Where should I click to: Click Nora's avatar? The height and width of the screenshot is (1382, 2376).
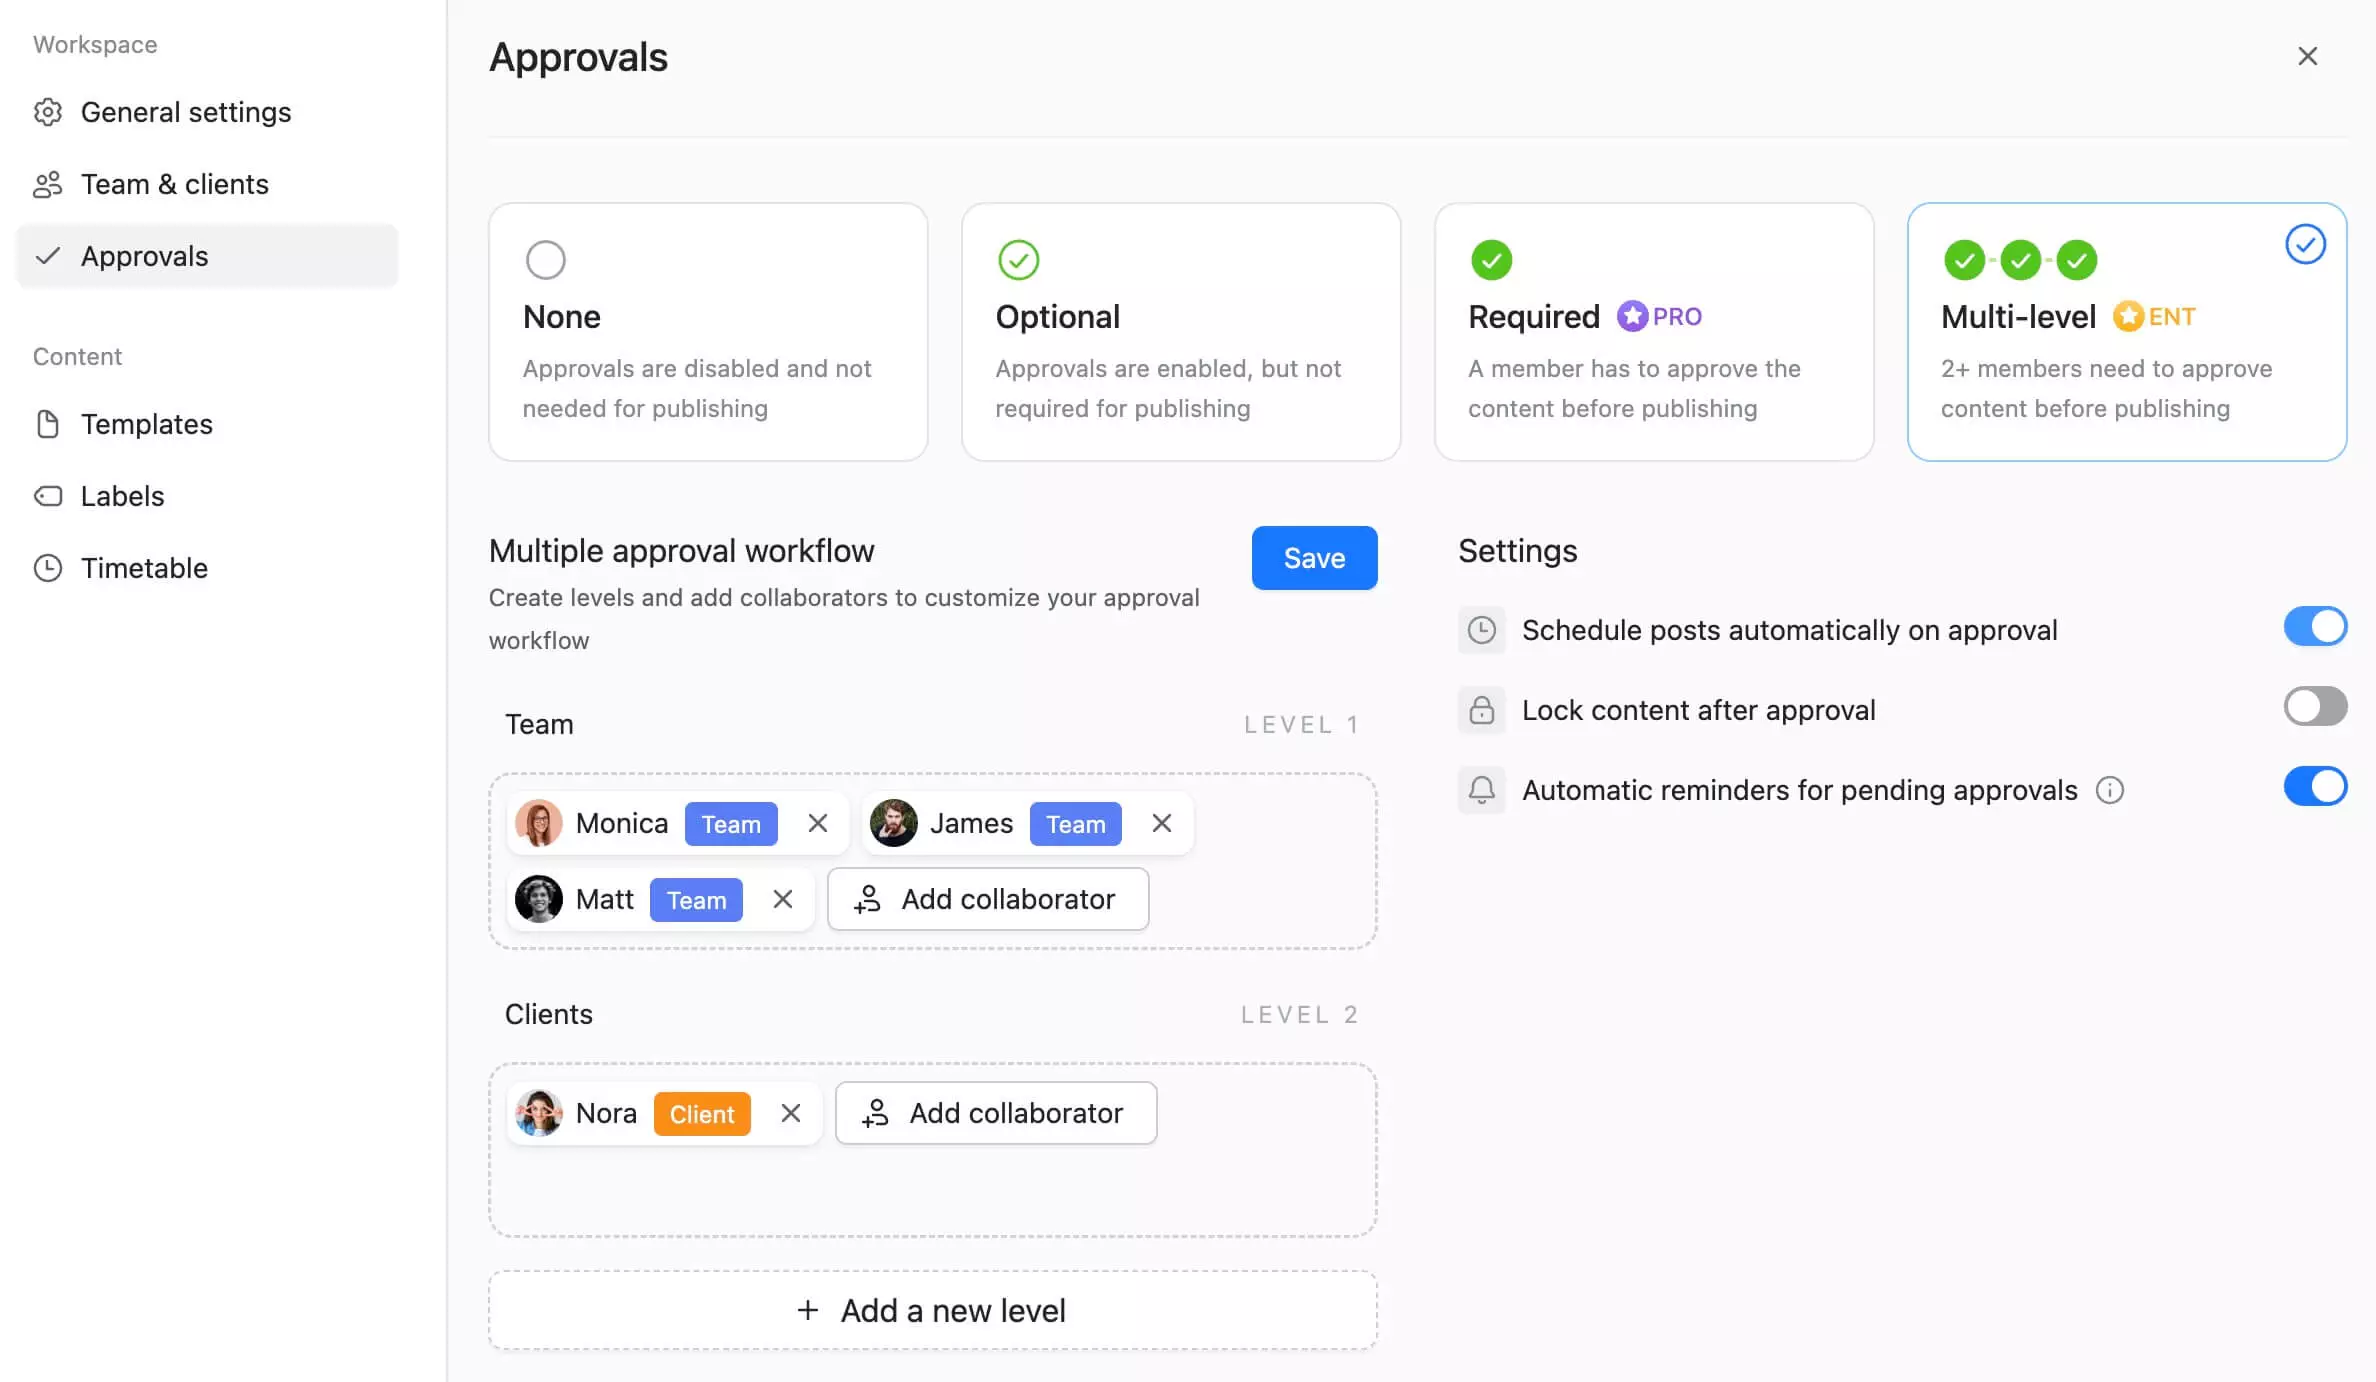539,1113
